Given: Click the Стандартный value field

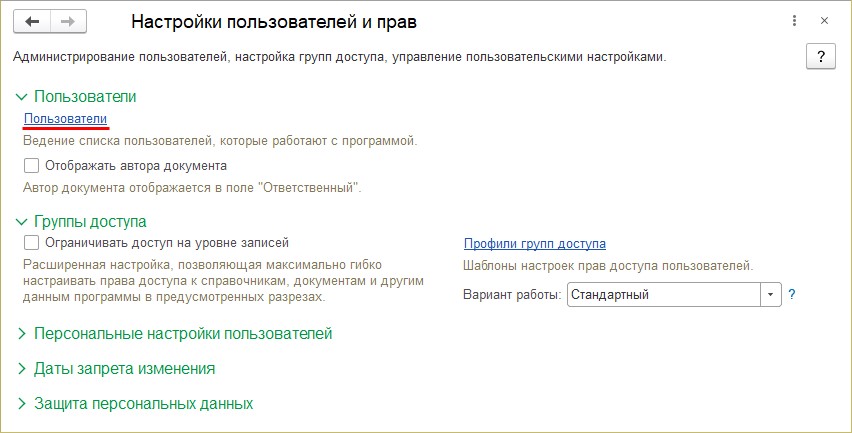Looking at the screenshot, I should coord(663,294).
